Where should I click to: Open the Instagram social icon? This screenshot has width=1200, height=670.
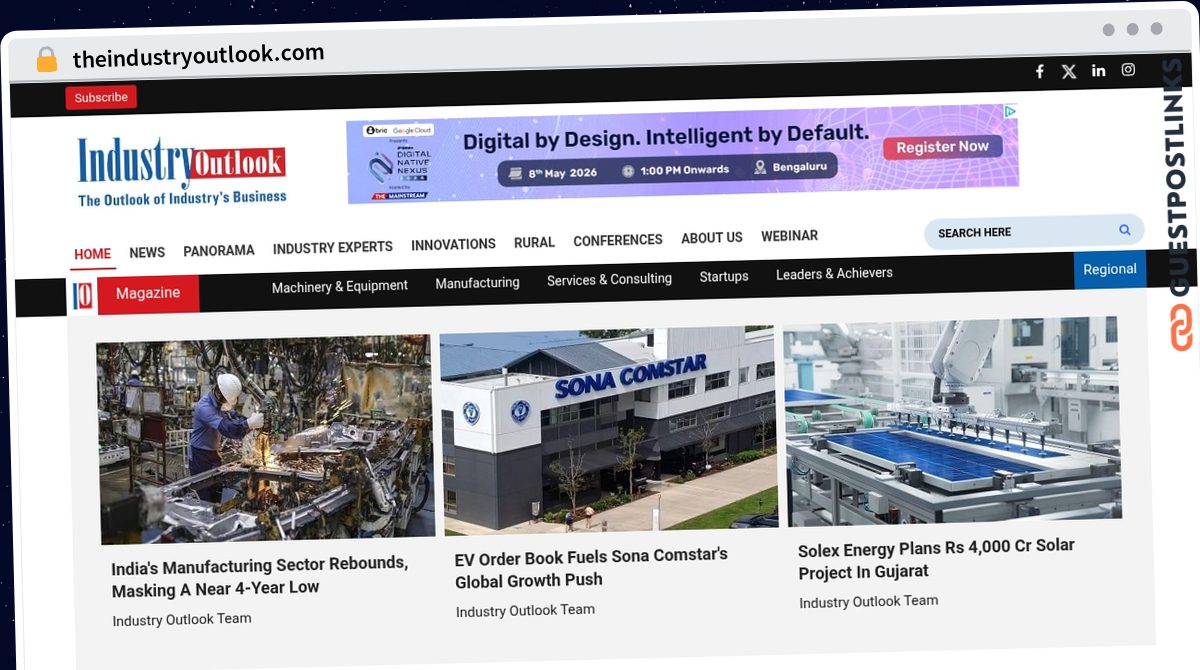coord(1128,69)
